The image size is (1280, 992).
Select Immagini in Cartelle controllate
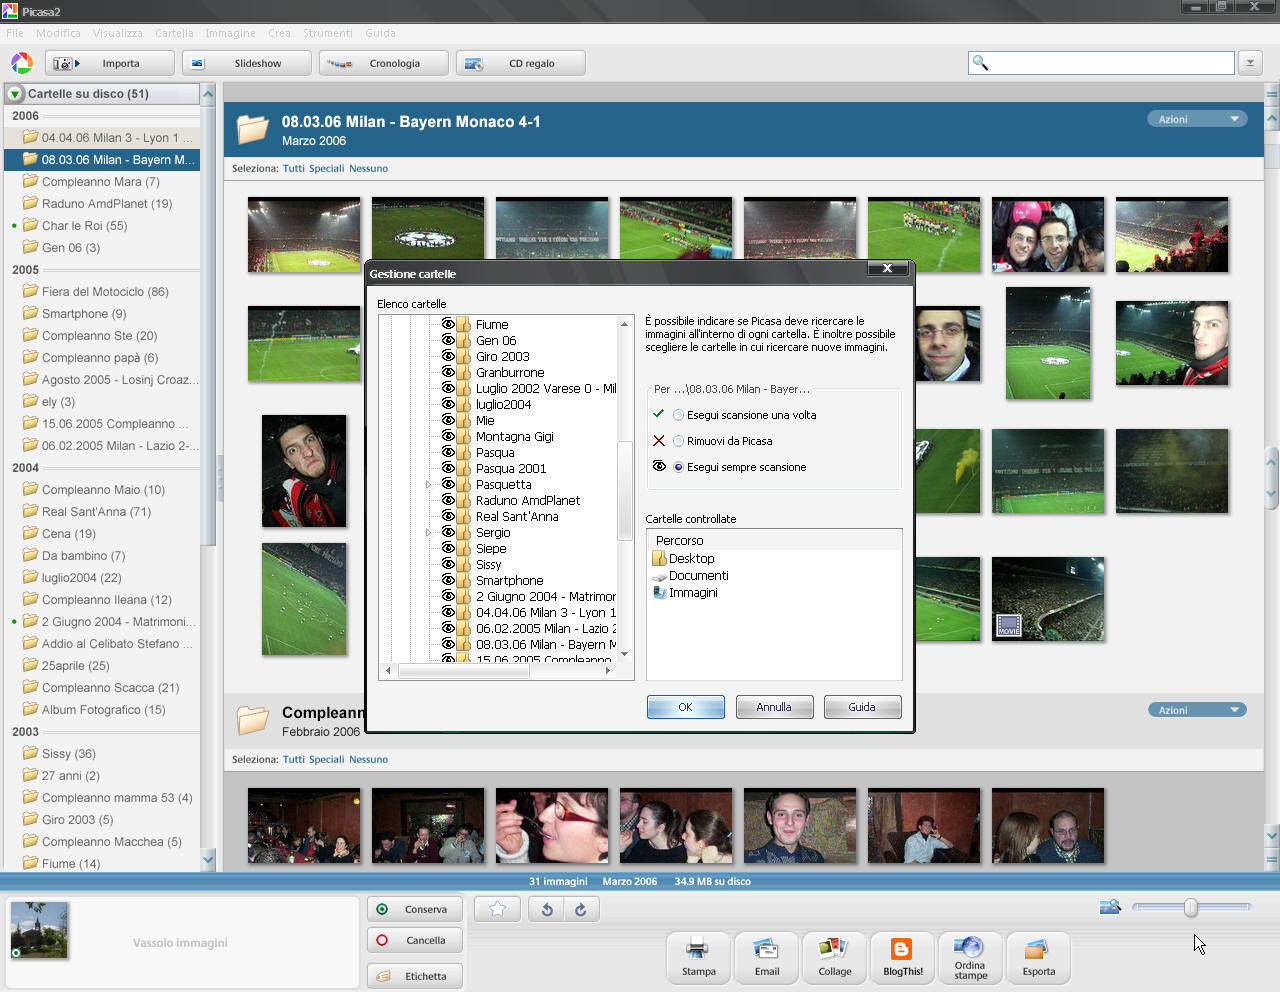685,593
